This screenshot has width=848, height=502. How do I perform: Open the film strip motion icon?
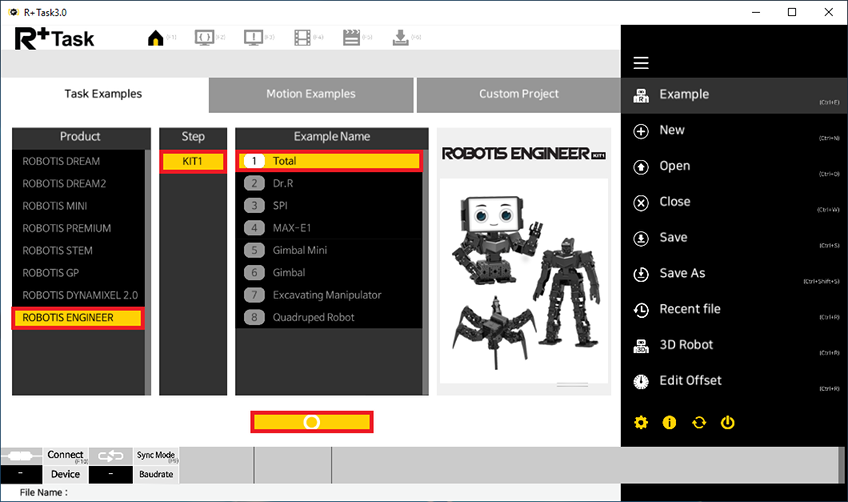[x=302, y=38]
